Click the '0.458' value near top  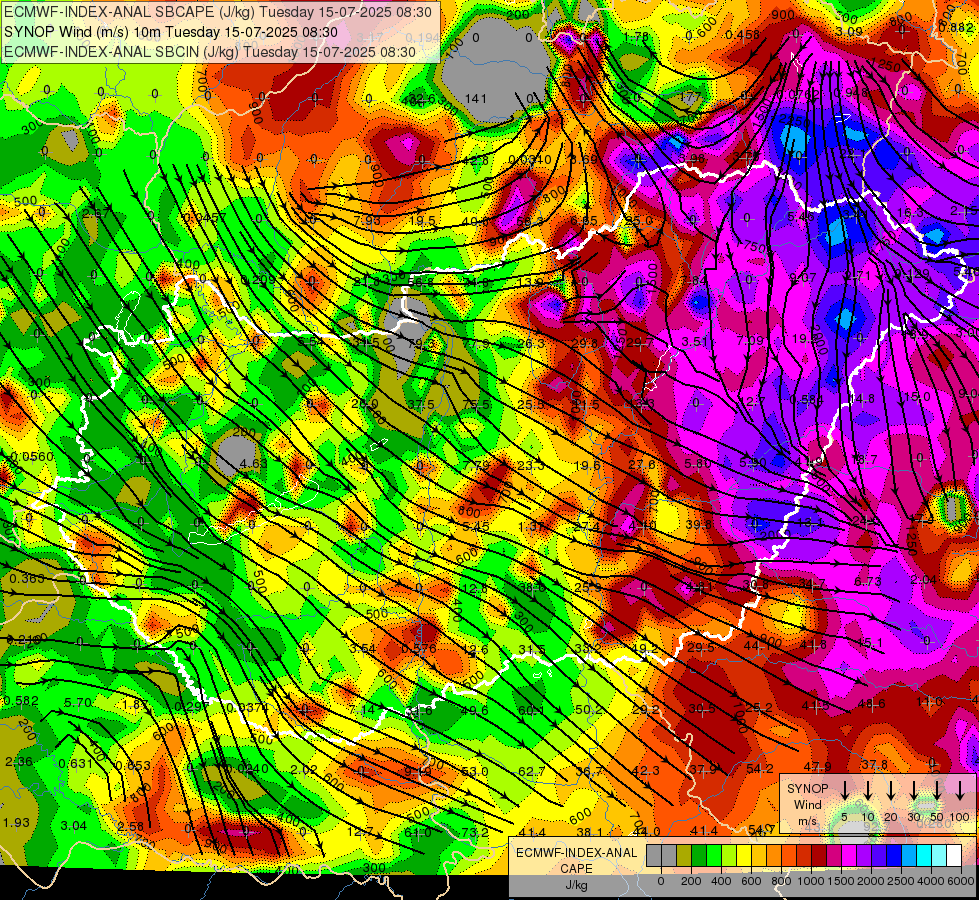pos(743,35)
